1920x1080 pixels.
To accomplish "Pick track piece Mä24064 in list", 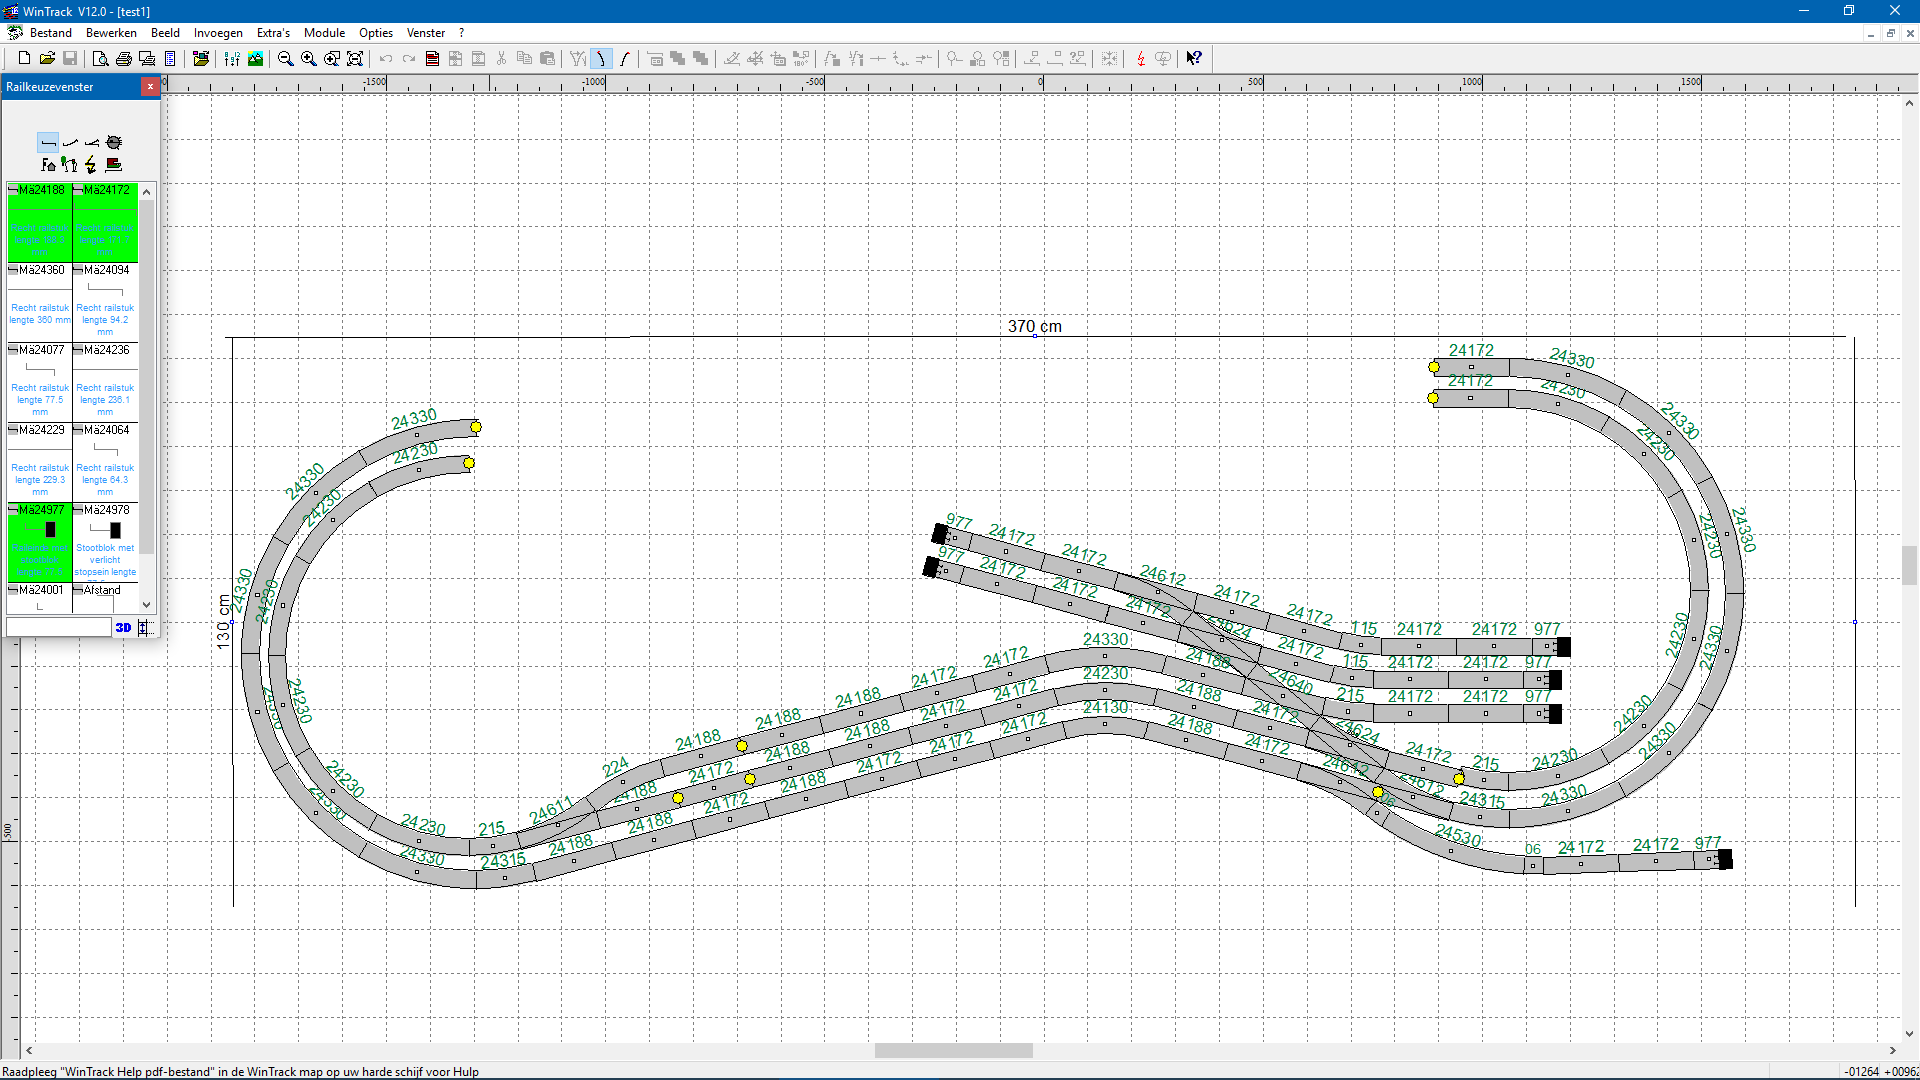I will coord(105,462).
